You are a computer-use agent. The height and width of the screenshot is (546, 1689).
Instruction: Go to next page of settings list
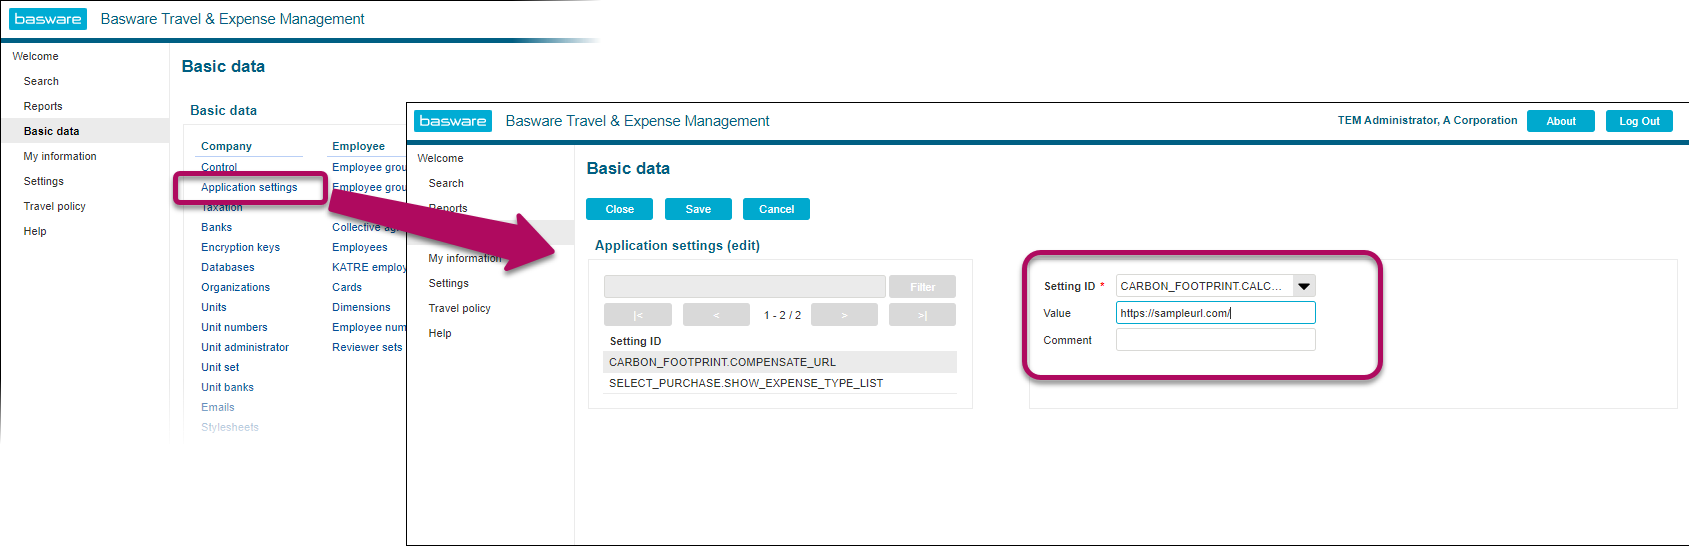tap(844, 315)
